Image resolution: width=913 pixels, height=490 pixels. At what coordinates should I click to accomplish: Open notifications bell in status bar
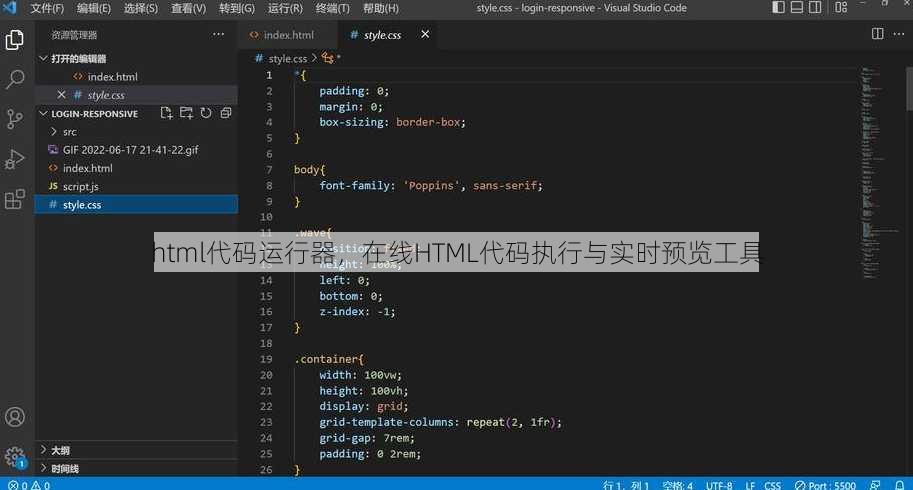coord(900,485)
